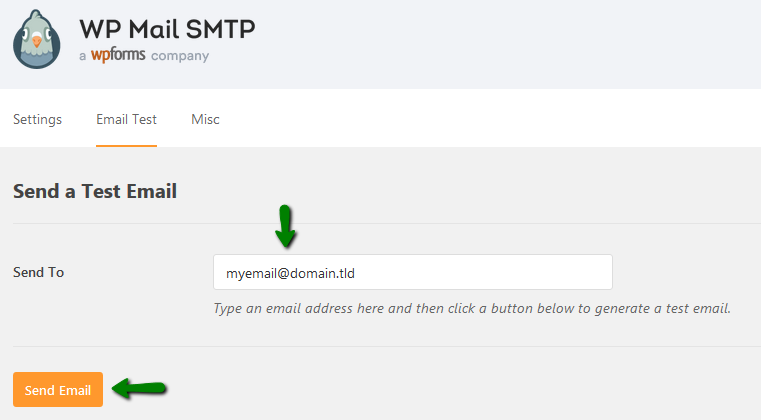Click the green left-pointing arrow annotation
The image size is (761, 420).
(x=139, y=388)
